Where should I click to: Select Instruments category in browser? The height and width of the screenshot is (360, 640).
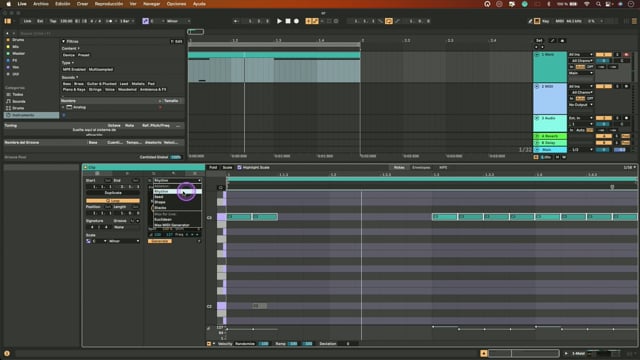pos(31,115)
